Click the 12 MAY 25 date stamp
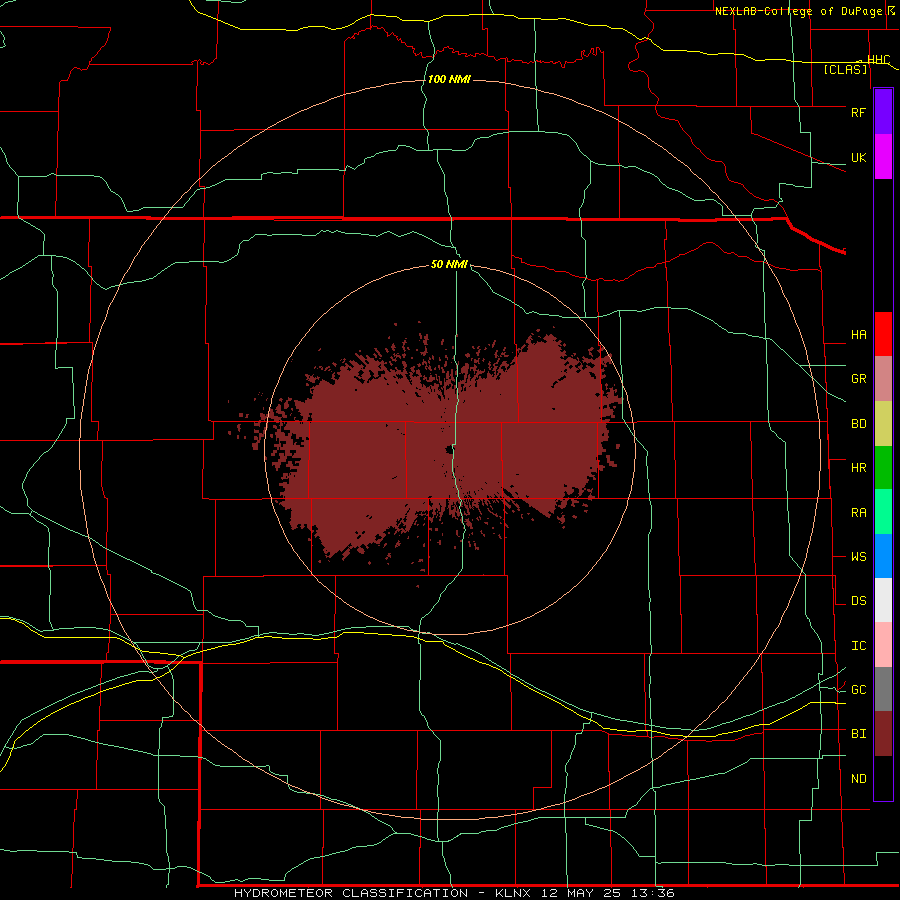 click(583, 893)
